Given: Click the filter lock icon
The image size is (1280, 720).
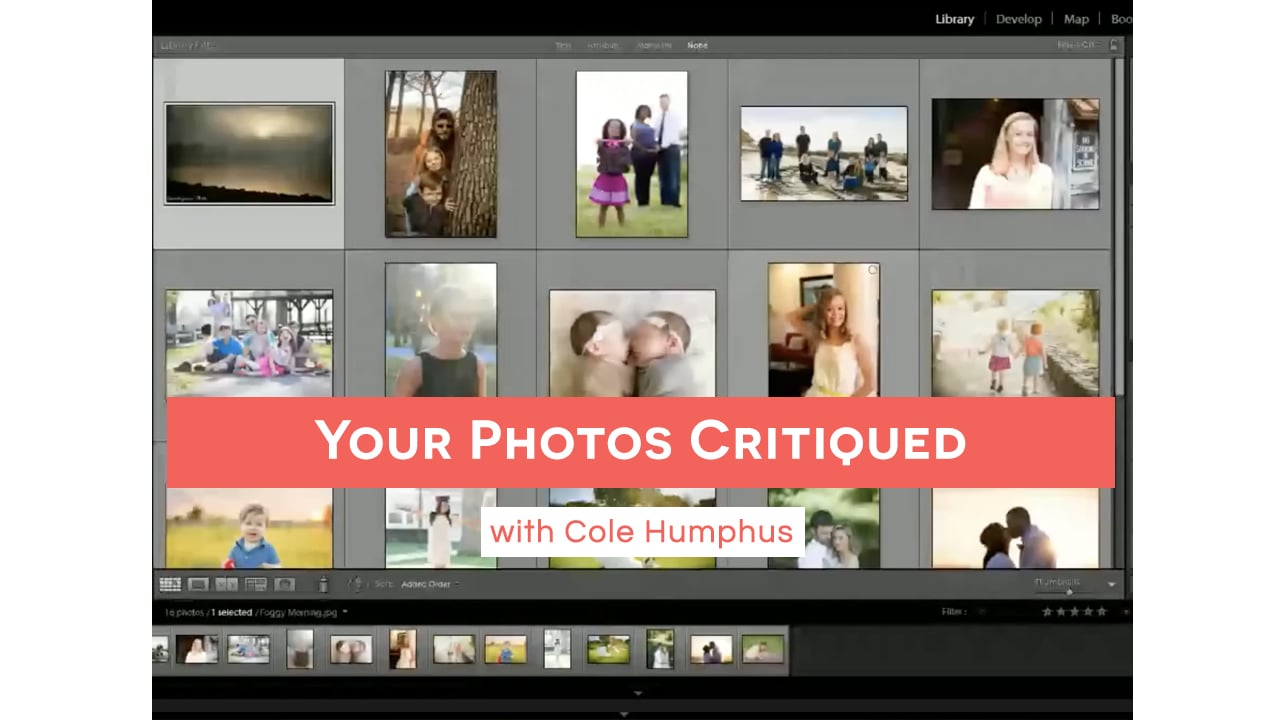Looking at the screenshot, I should [1114, 45].
